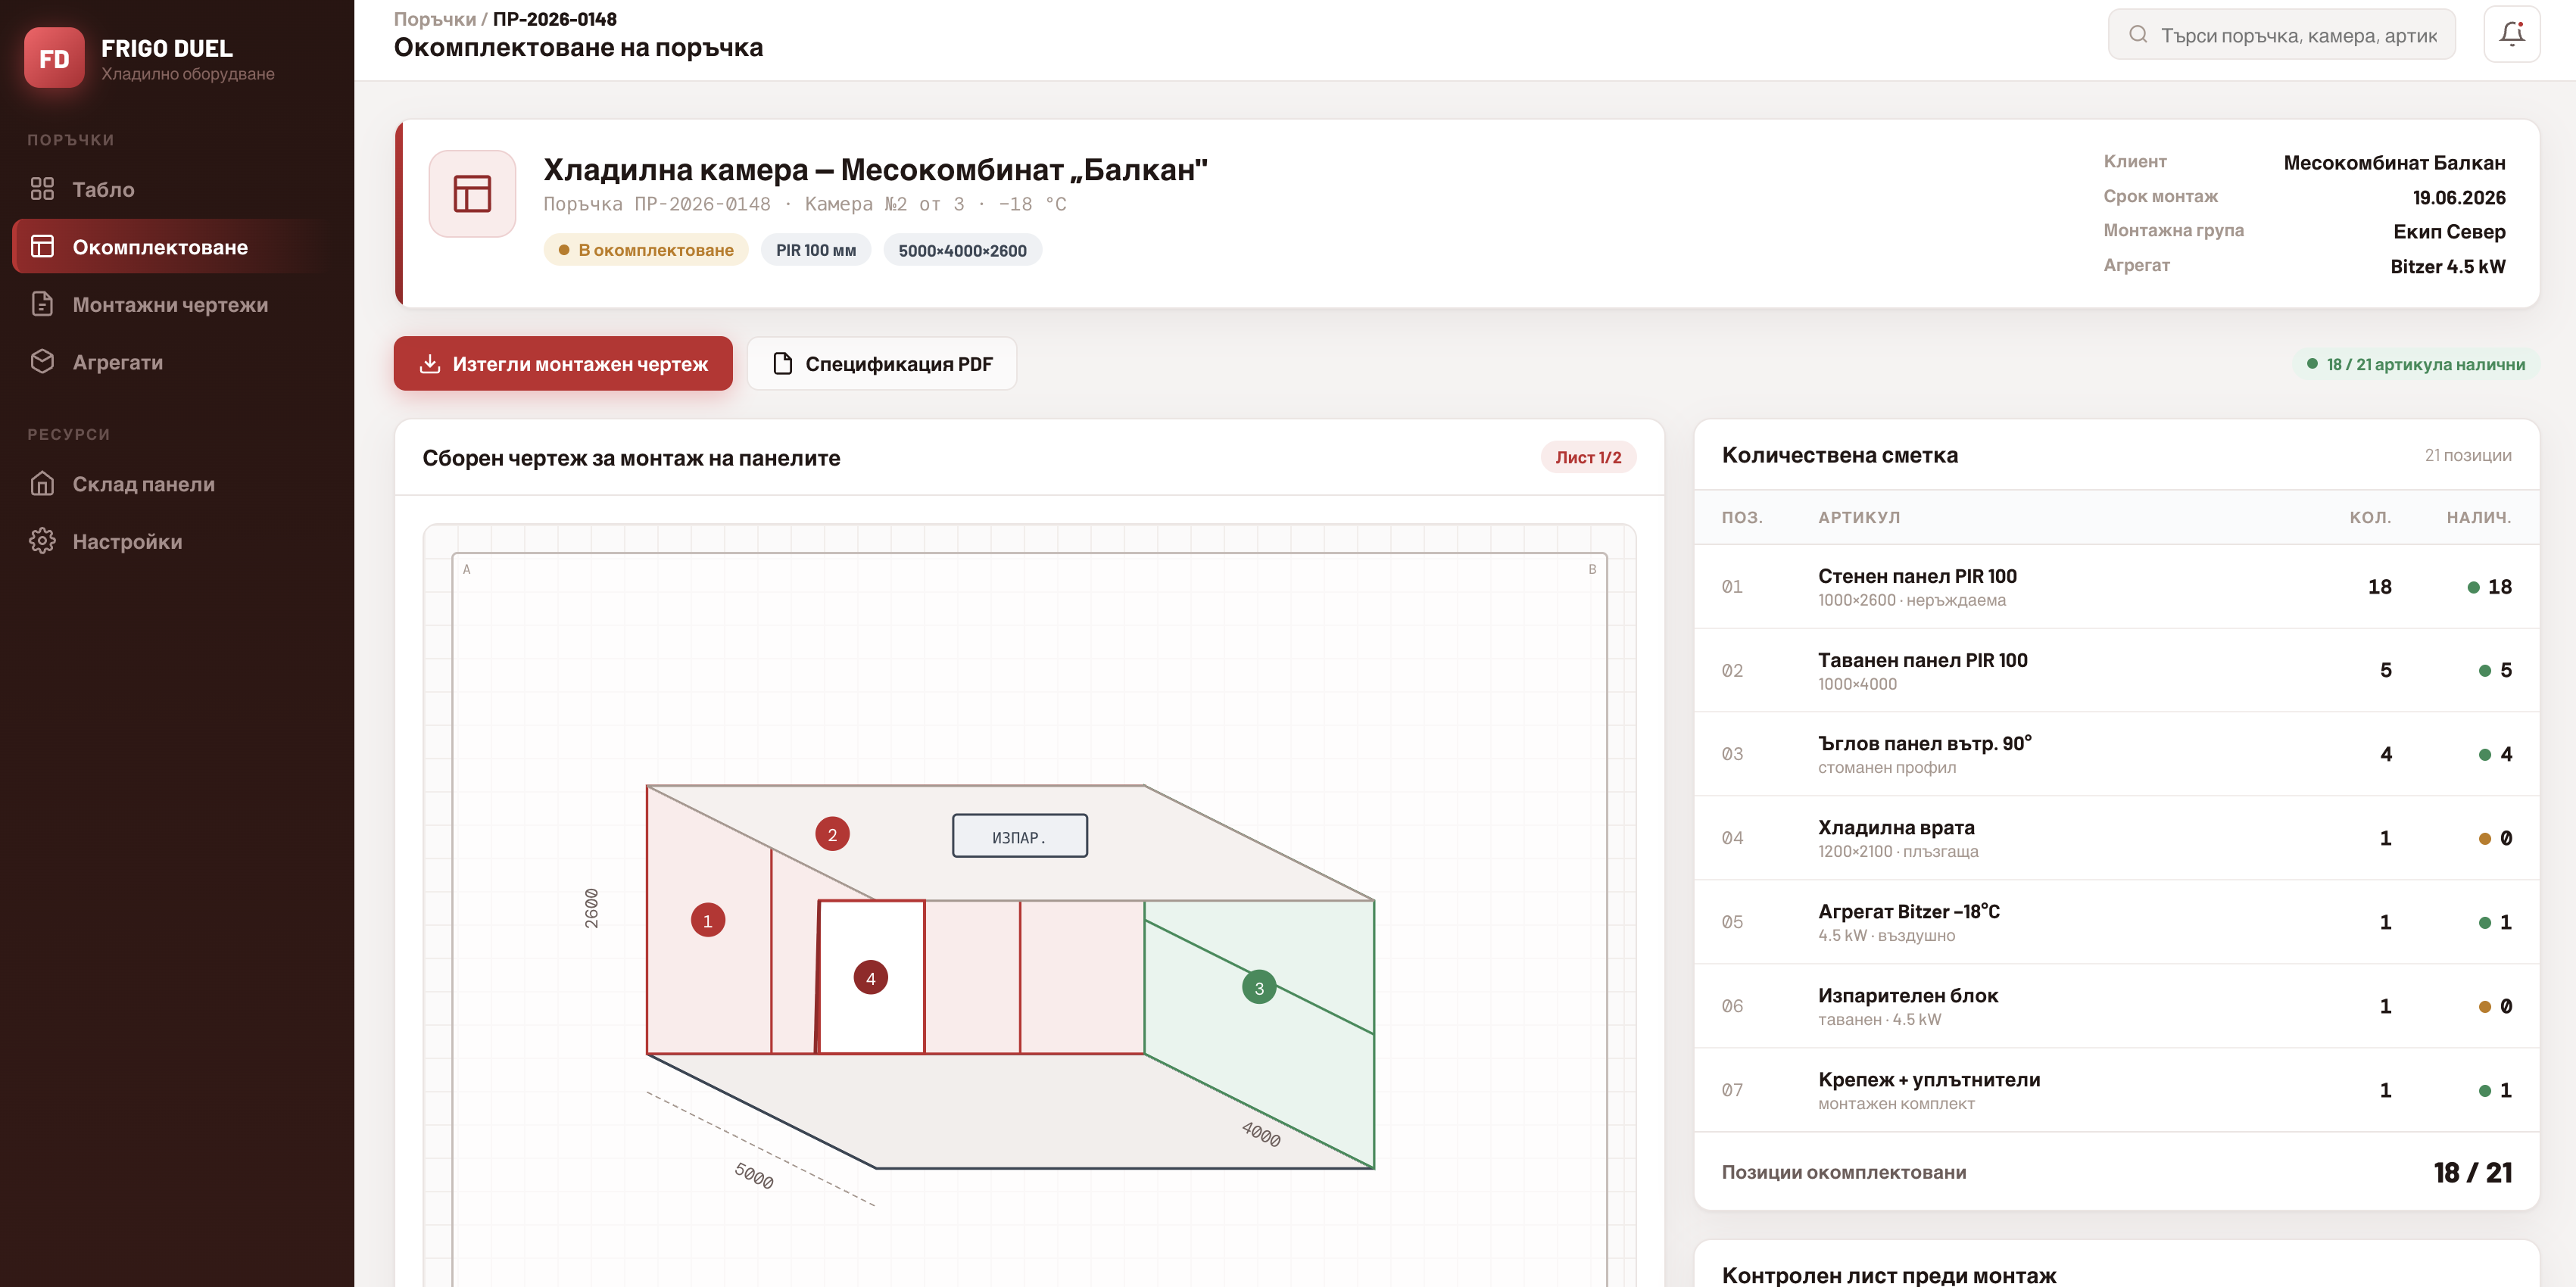This screenshot has width=2576, height=1287.
Task: Click the PIR 100 мм tag
Action: [816, 250]
